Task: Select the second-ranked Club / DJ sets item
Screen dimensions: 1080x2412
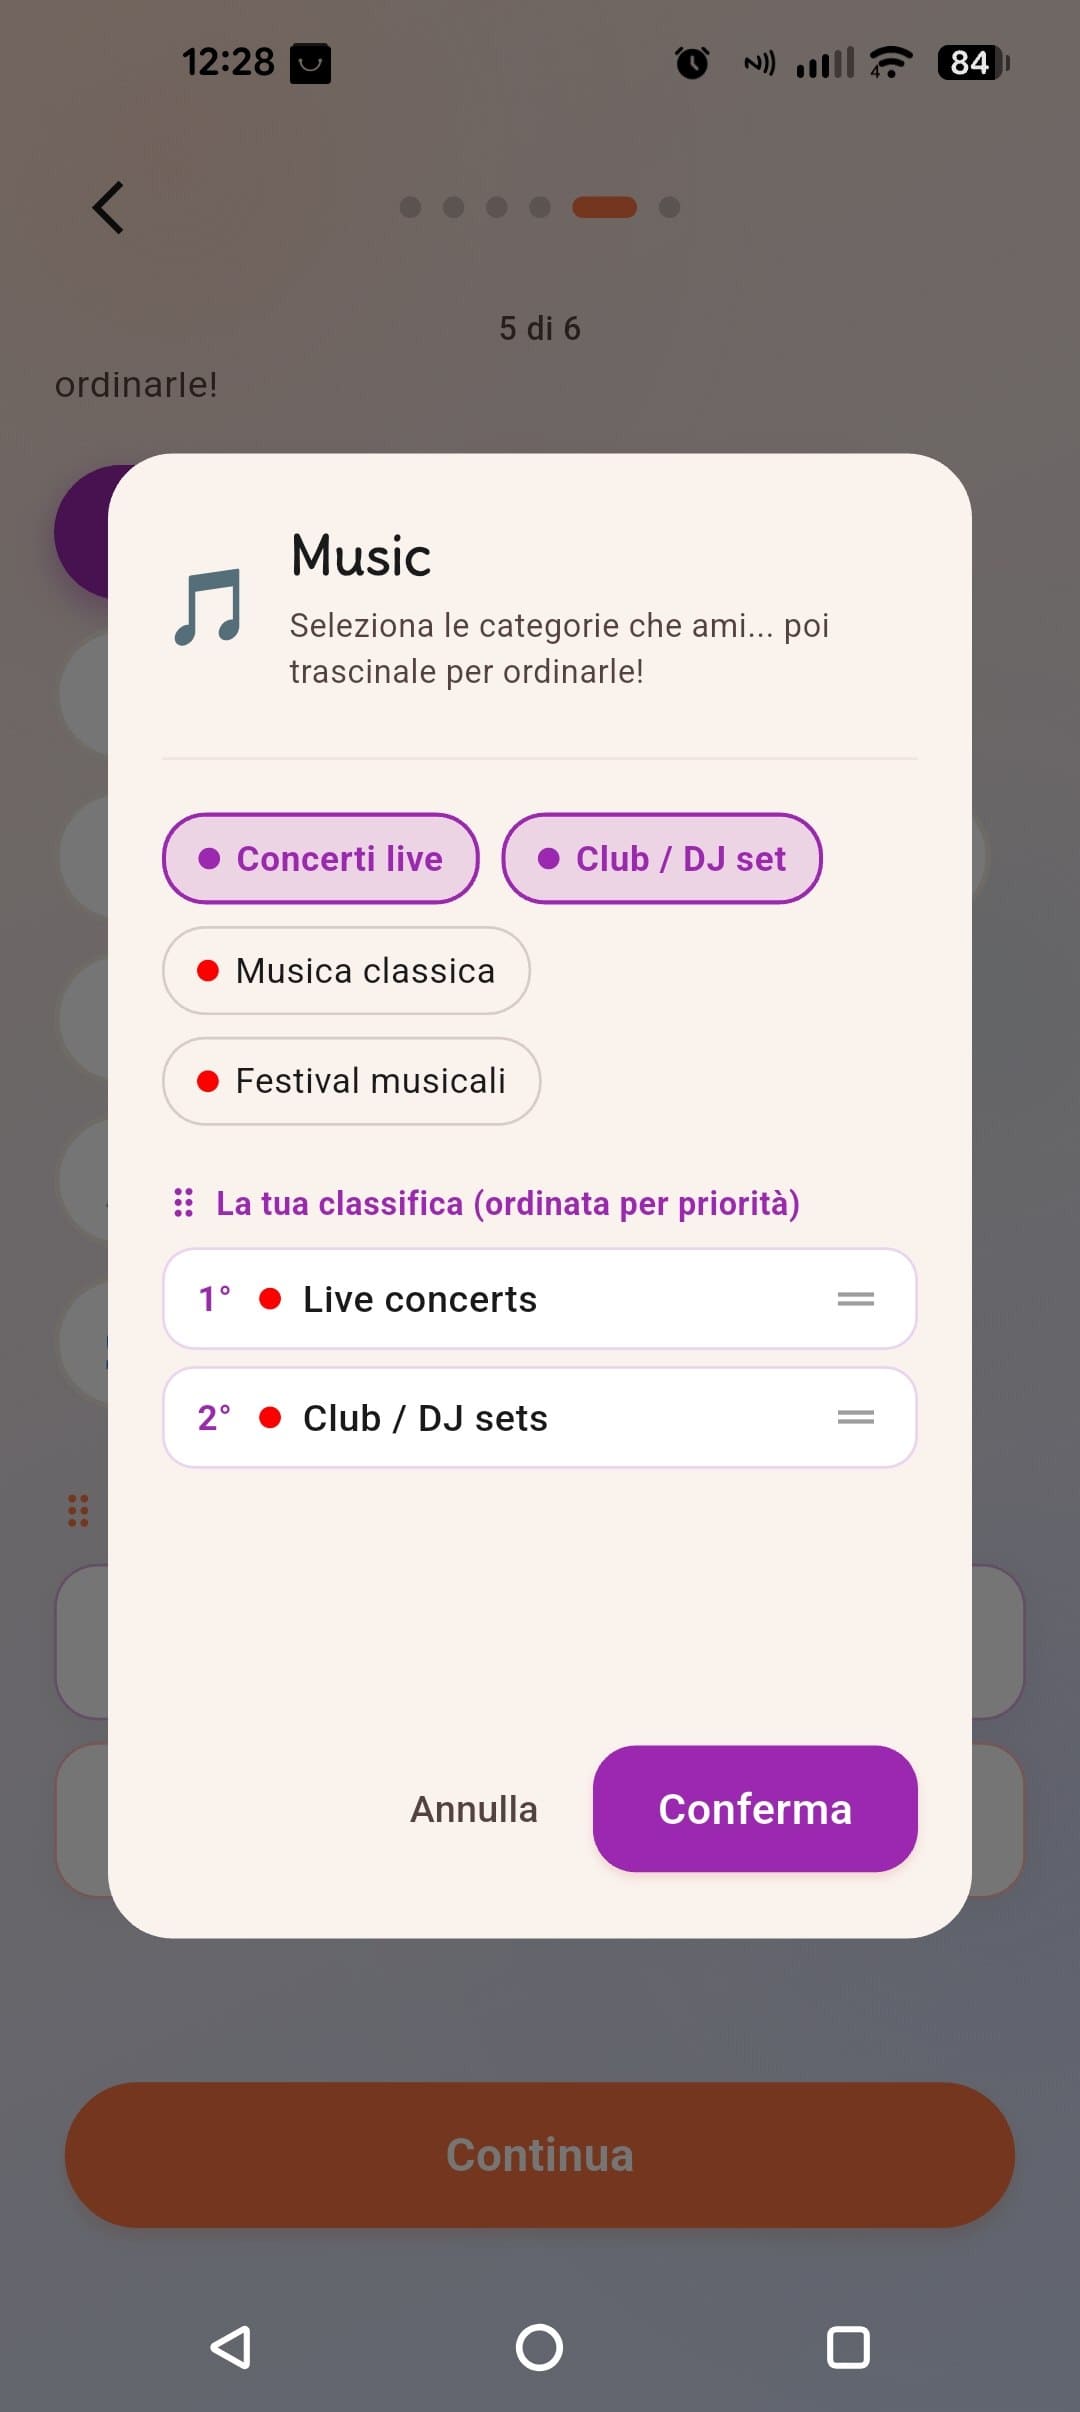Action: click(540, 1417)
